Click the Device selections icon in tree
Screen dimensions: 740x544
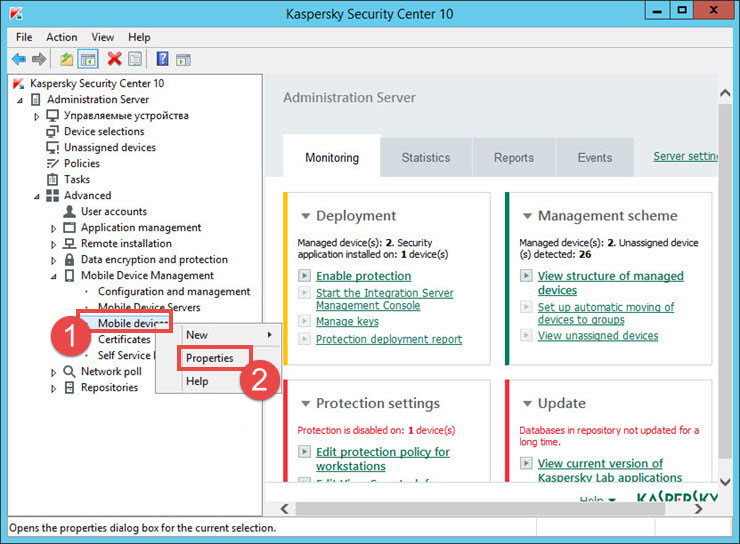click(52, 132)
